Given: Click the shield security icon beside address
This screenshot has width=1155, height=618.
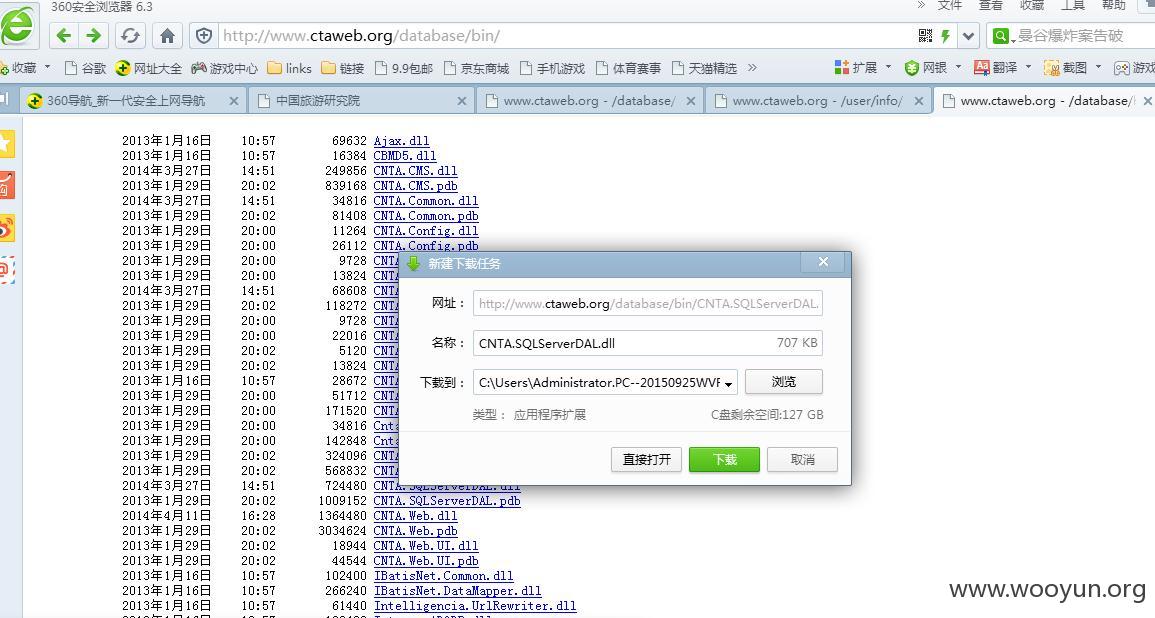Looking at the screenshot, I should click(204, 35).
